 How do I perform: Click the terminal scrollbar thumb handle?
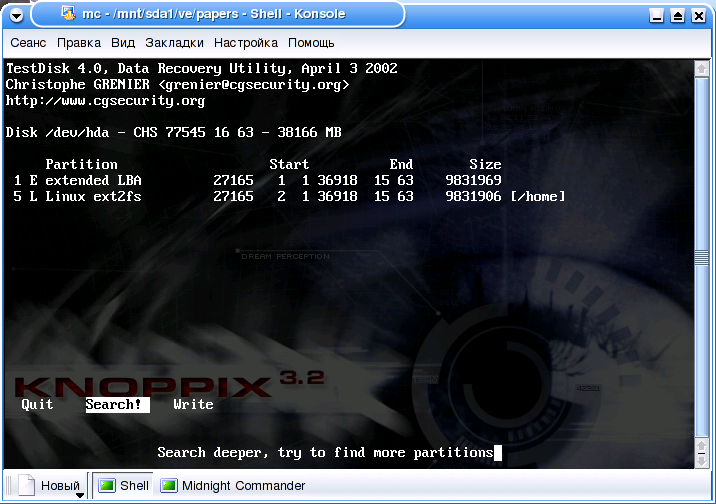701,258
